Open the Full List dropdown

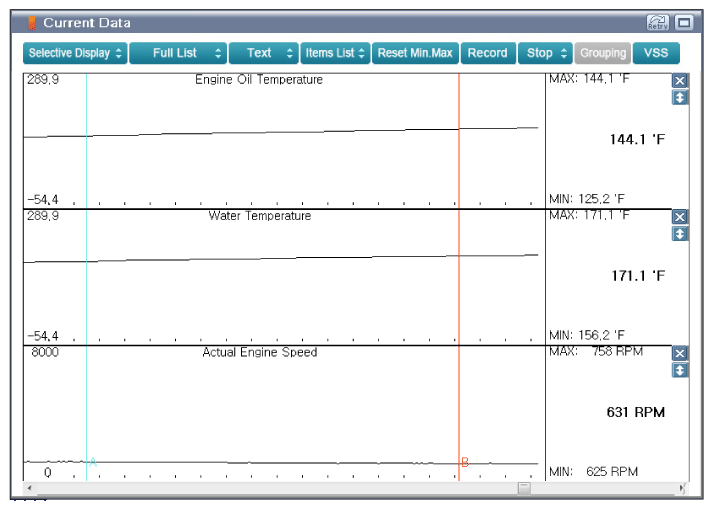click(x=178, y=53)
